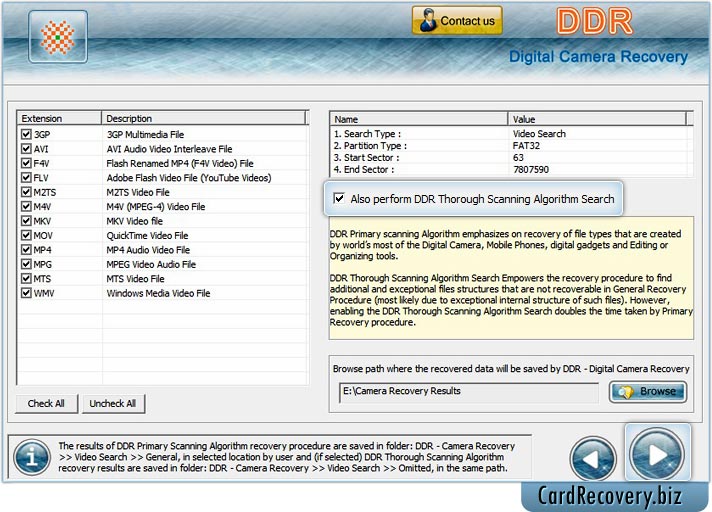This screenshot has height=512, width=712.
Task: Proceed with the right arrow next button
Action: (657, 454)
